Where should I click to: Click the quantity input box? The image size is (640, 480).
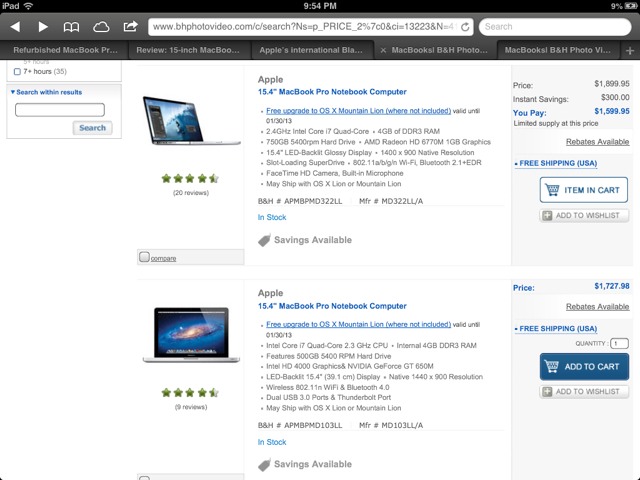coord(619,343)
